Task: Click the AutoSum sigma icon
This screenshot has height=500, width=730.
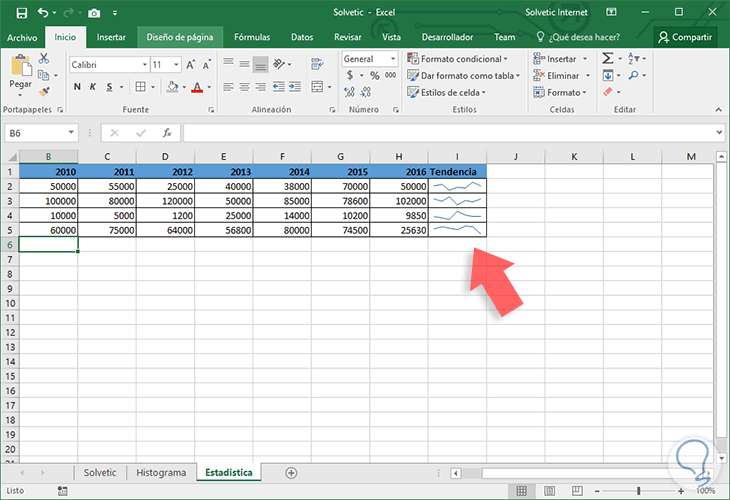Action: pyautogui.click(x=607, y=59)
